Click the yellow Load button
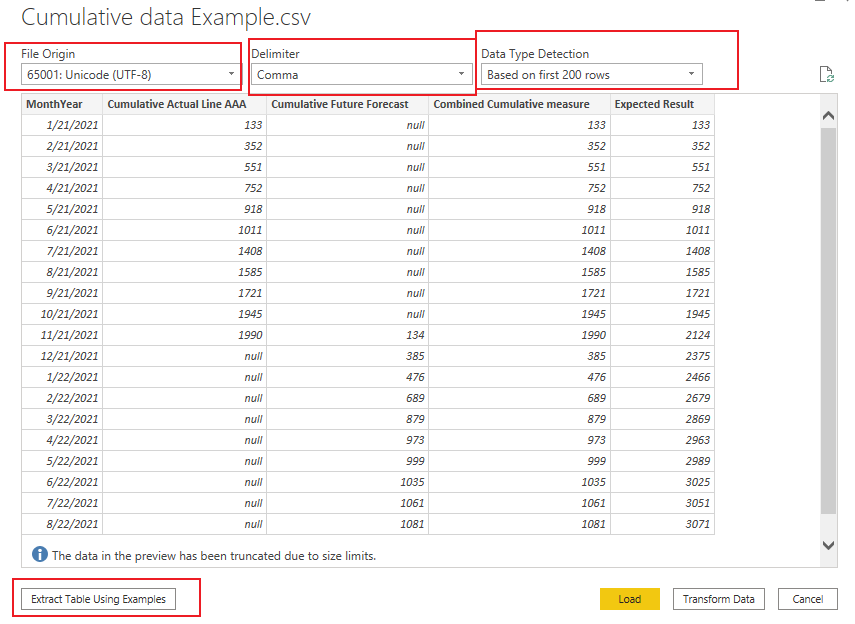The width and height of the screenshot is (855, 624). (629, 599)
